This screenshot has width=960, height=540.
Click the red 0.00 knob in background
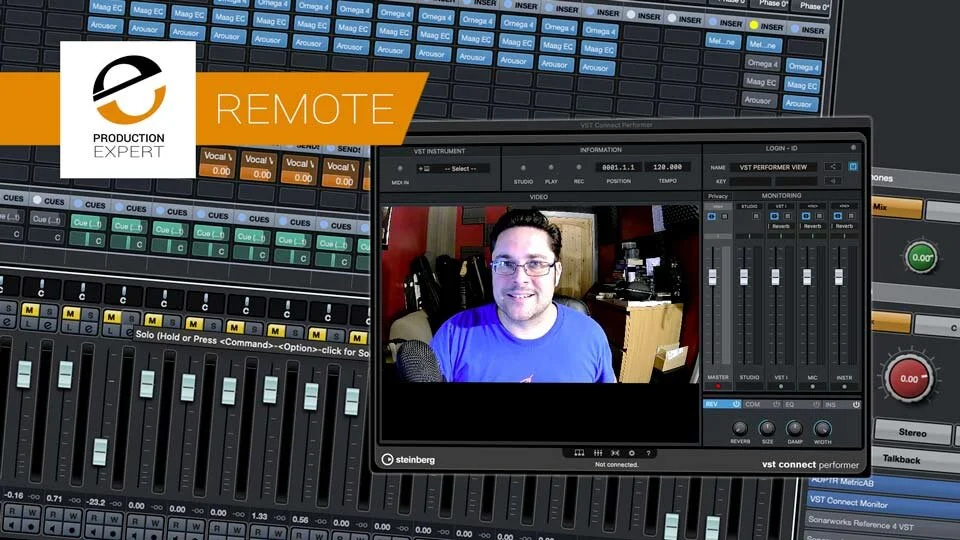(x=909, y=378)
